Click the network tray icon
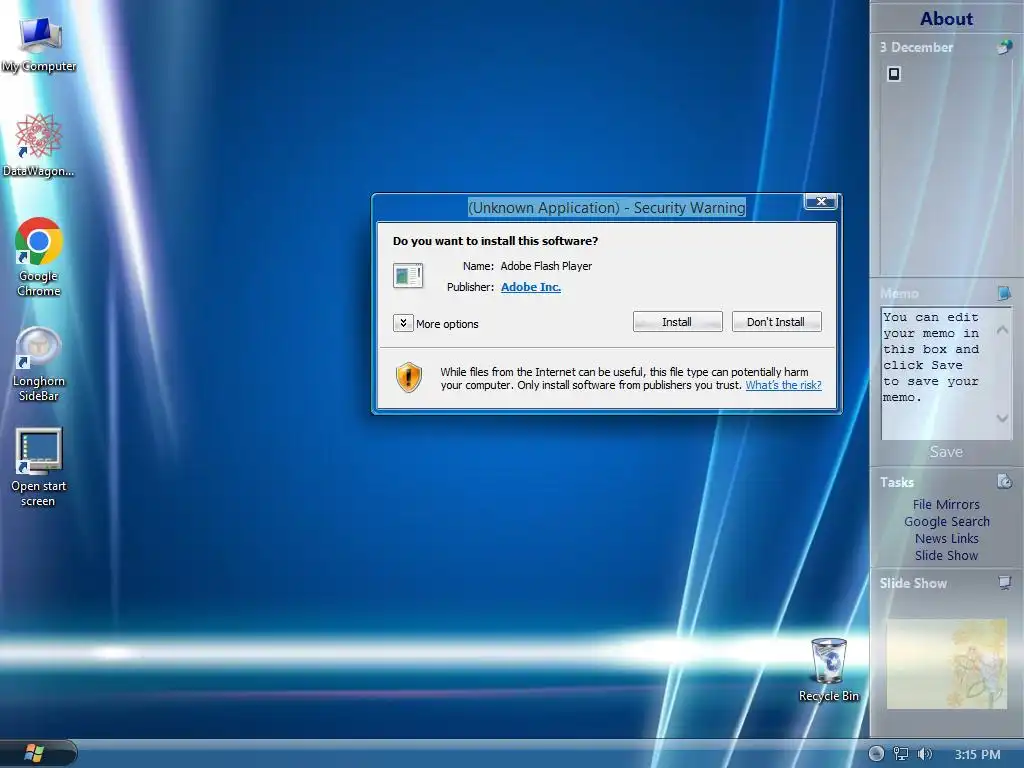 (901, 754)
